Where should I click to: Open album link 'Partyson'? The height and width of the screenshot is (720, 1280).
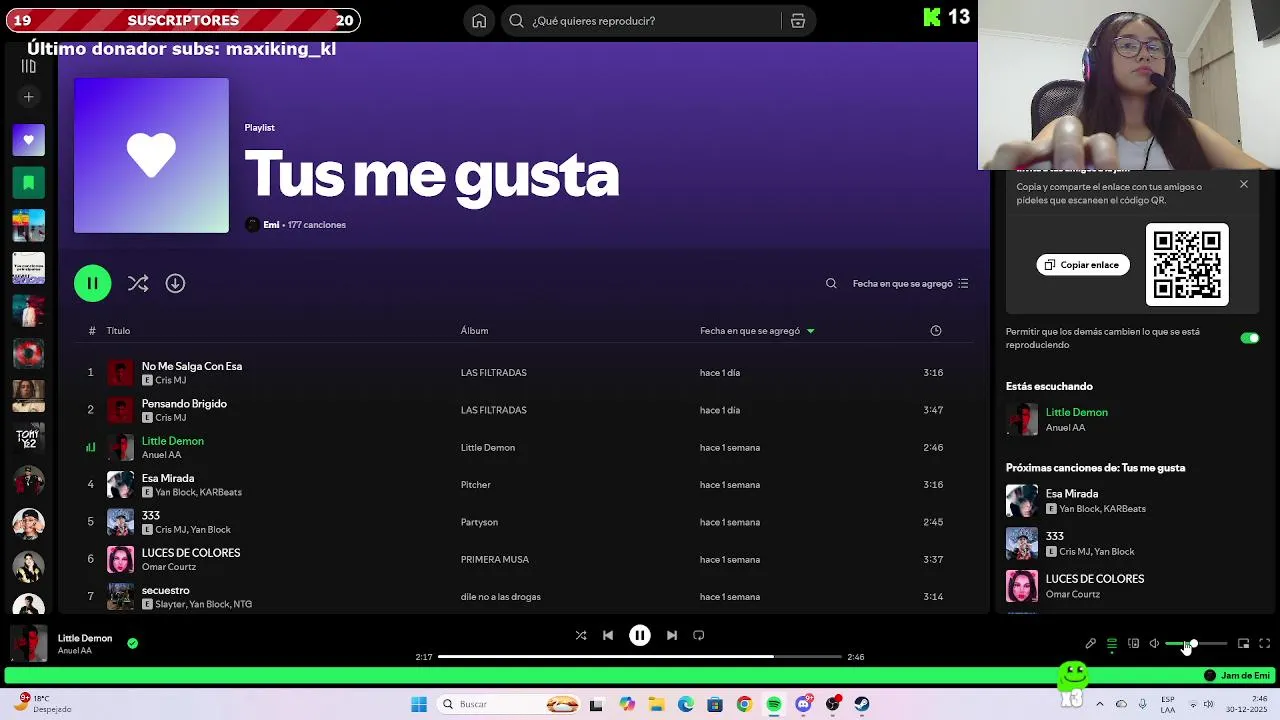click(479, 522)
